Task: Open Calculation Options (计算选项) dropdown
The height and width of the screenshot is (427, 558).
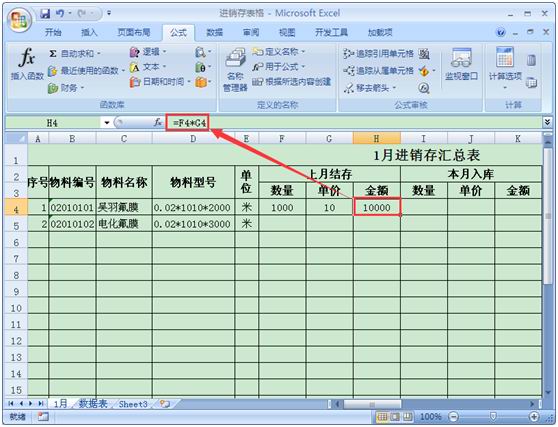Action: (505, 69)
